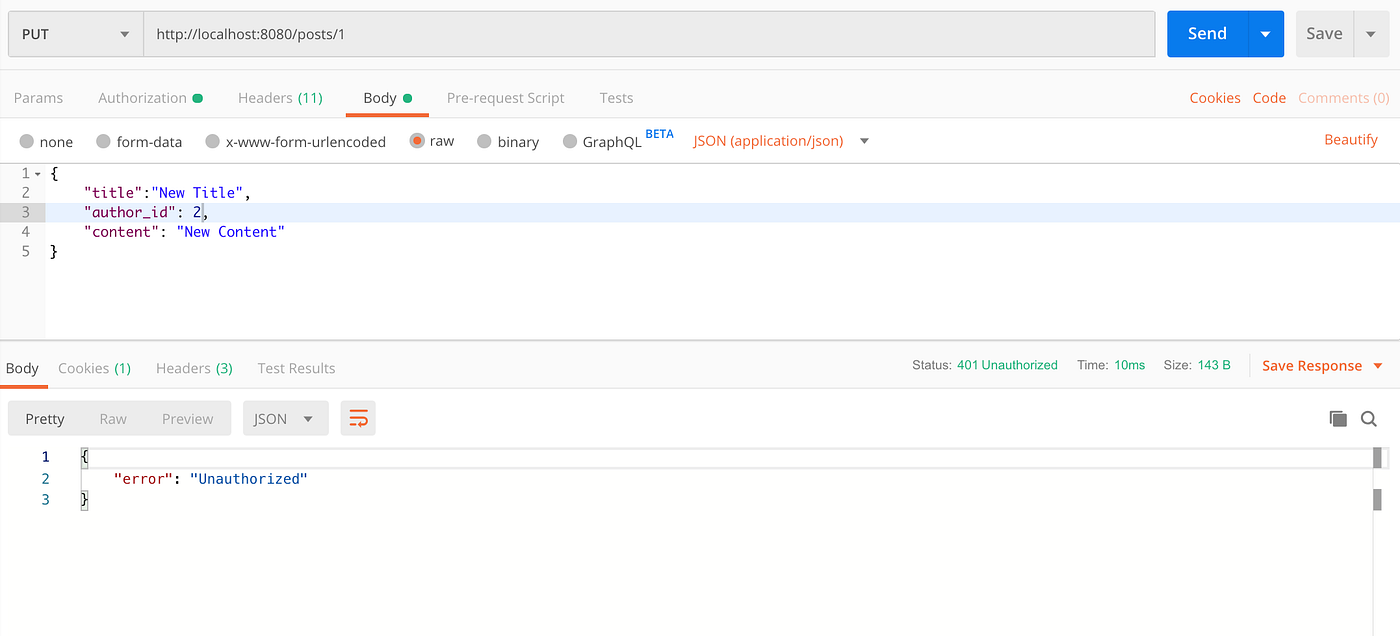Switch response view to Preview

(187, 419)
